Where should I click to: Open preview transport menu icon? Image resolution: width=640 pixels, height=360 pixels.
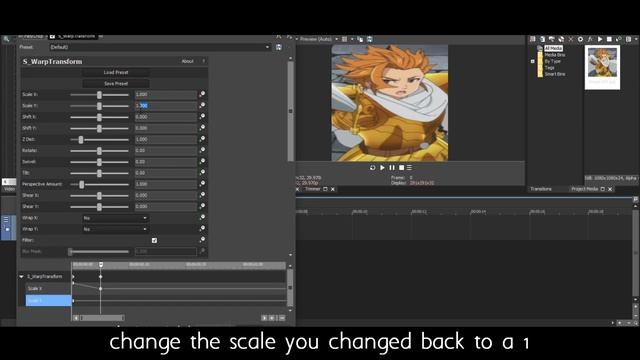tap(409, 168)
